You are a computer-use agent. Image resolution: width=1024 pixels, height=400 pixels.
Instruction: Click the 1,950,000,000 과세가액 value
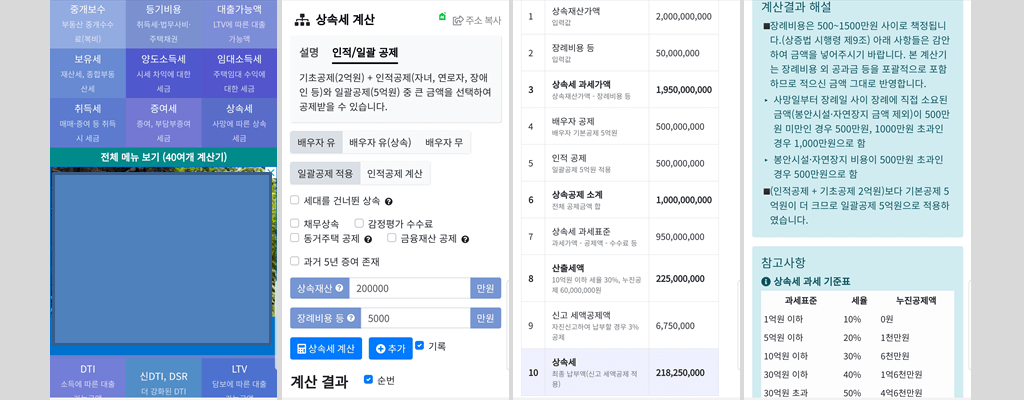(x=684, y=90)
